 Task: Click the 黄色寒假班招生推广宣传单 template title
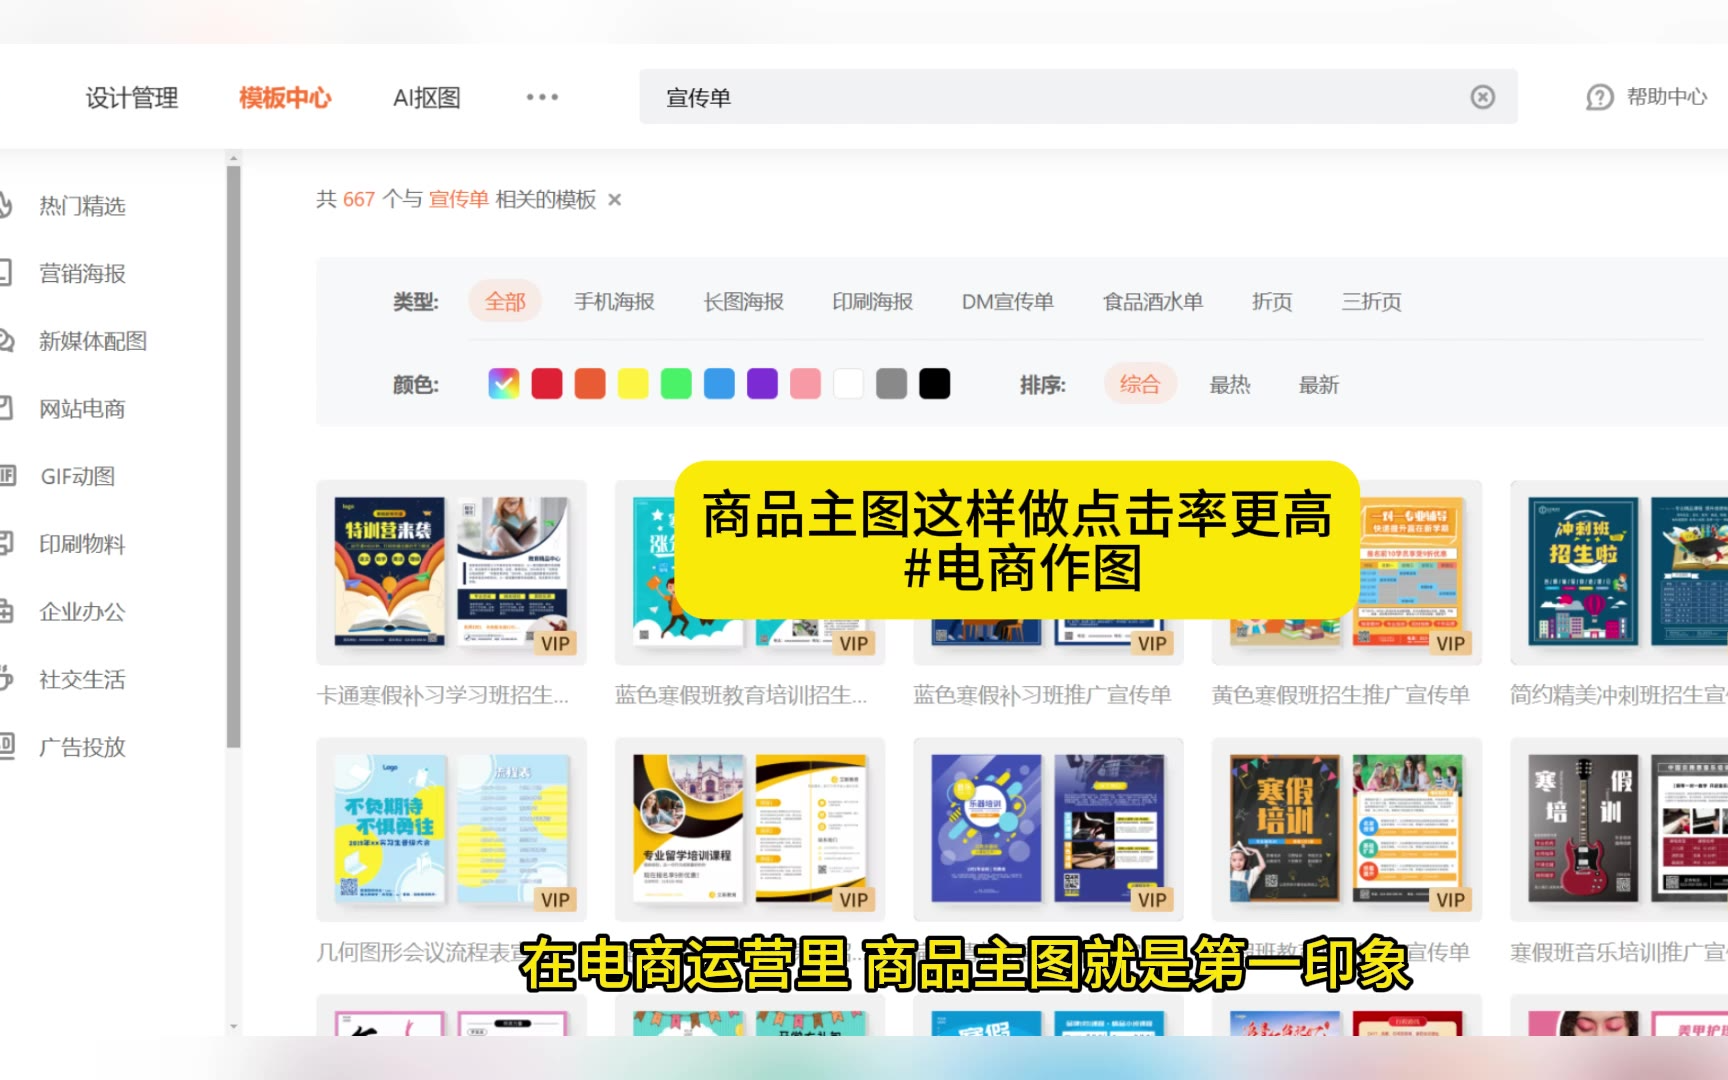tap(1341, 695)
